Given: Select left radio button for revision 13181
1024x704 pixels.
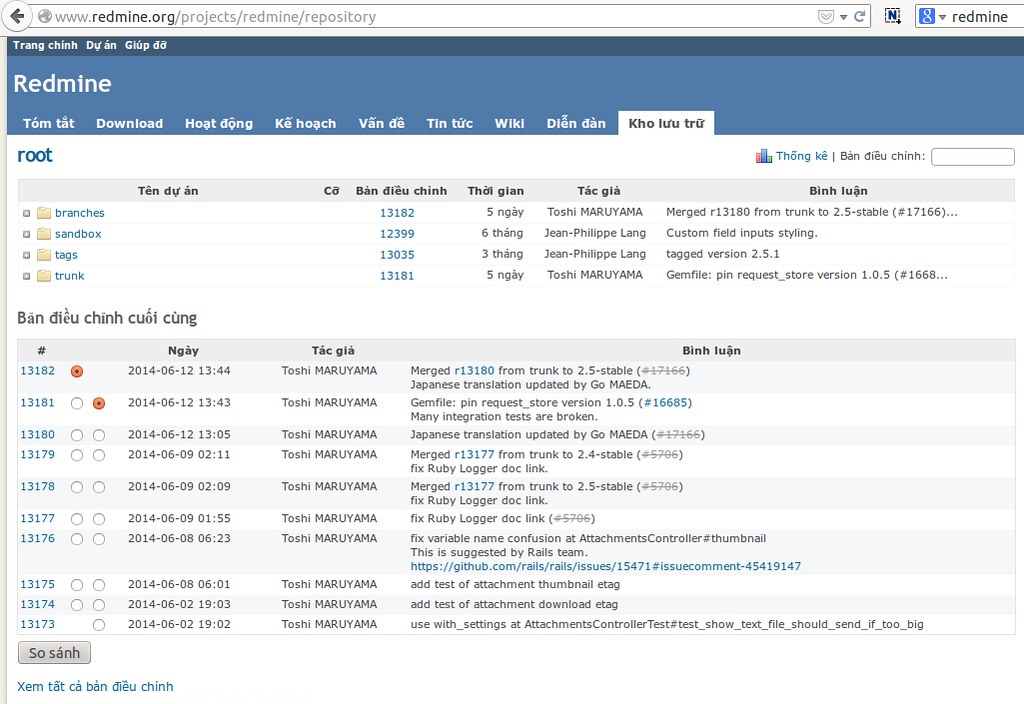Looking at the screenshot, I should click(x=77, y=404).
